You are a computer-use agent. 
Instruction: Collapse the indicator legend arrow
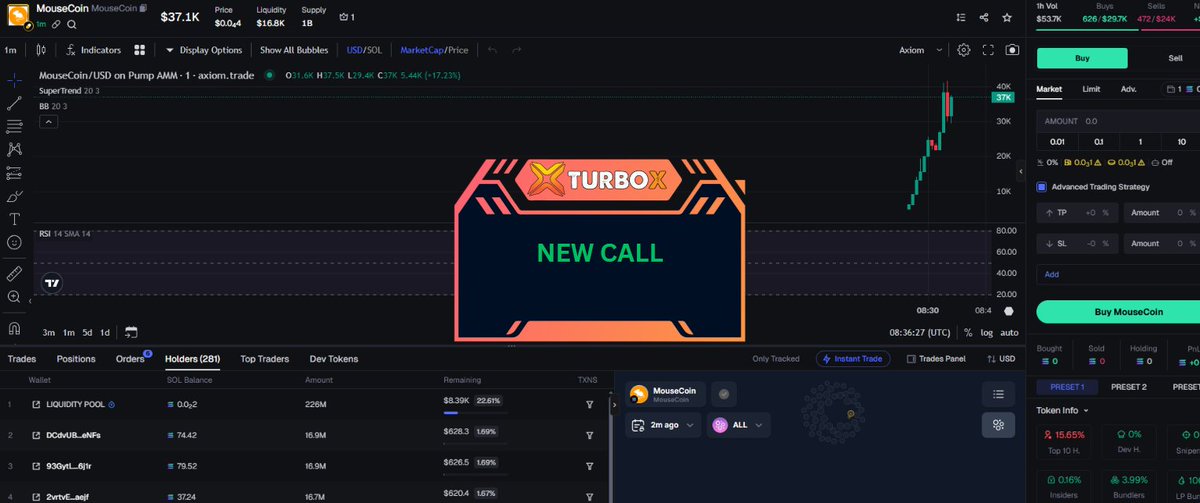pos(47,121)
